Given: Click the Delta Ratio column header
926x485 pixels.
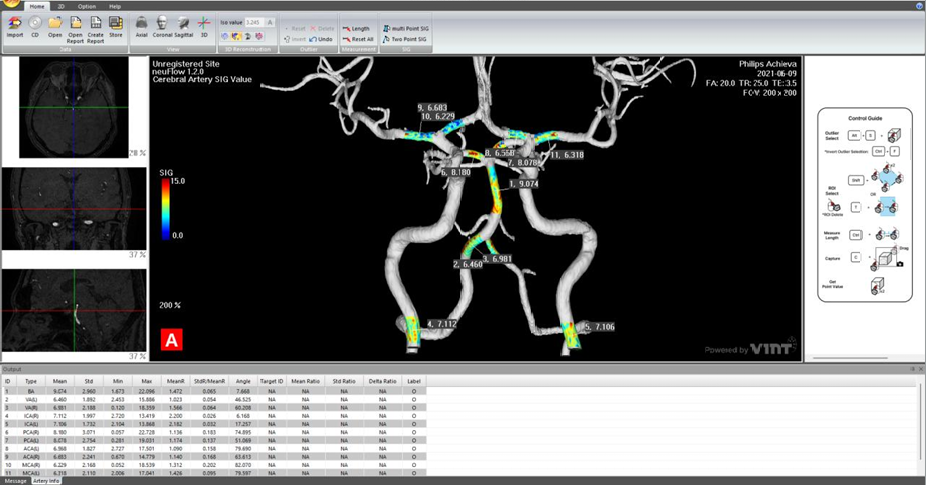Looking at the screenshot, I should (x=382, y=381).
